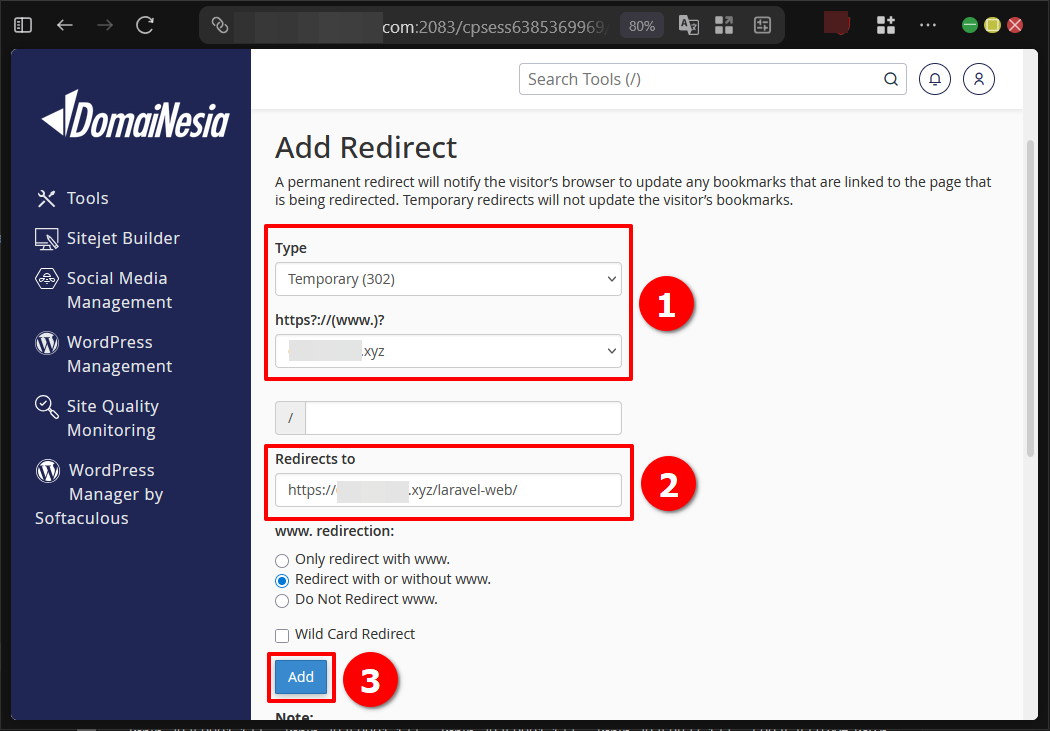Image resolution: width=1050 pixels, height=731 pixels.
Task: Click the Sitejet Builder icon
Action: tap(45, 238)
